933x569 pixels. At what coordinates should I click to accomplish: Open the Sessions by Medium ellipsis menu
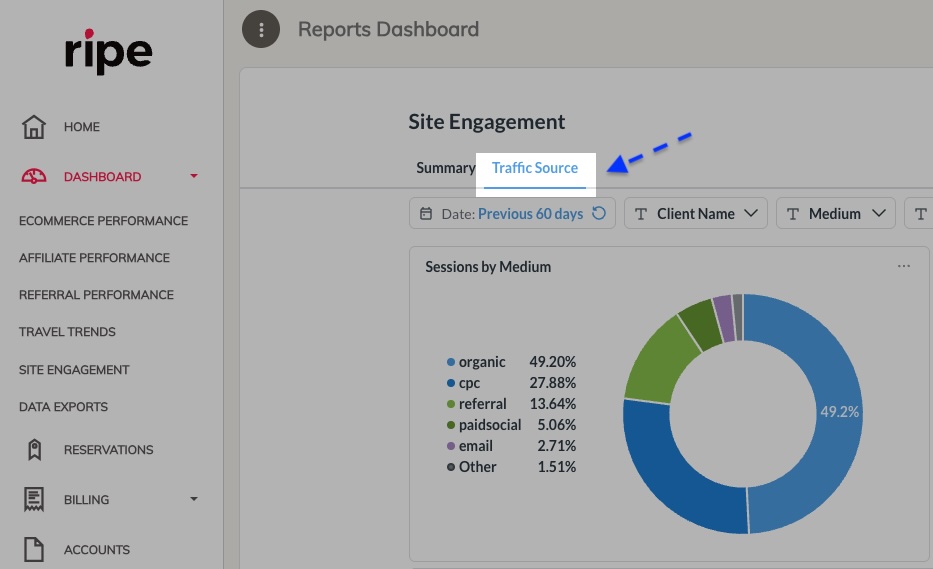click(904, 266)
